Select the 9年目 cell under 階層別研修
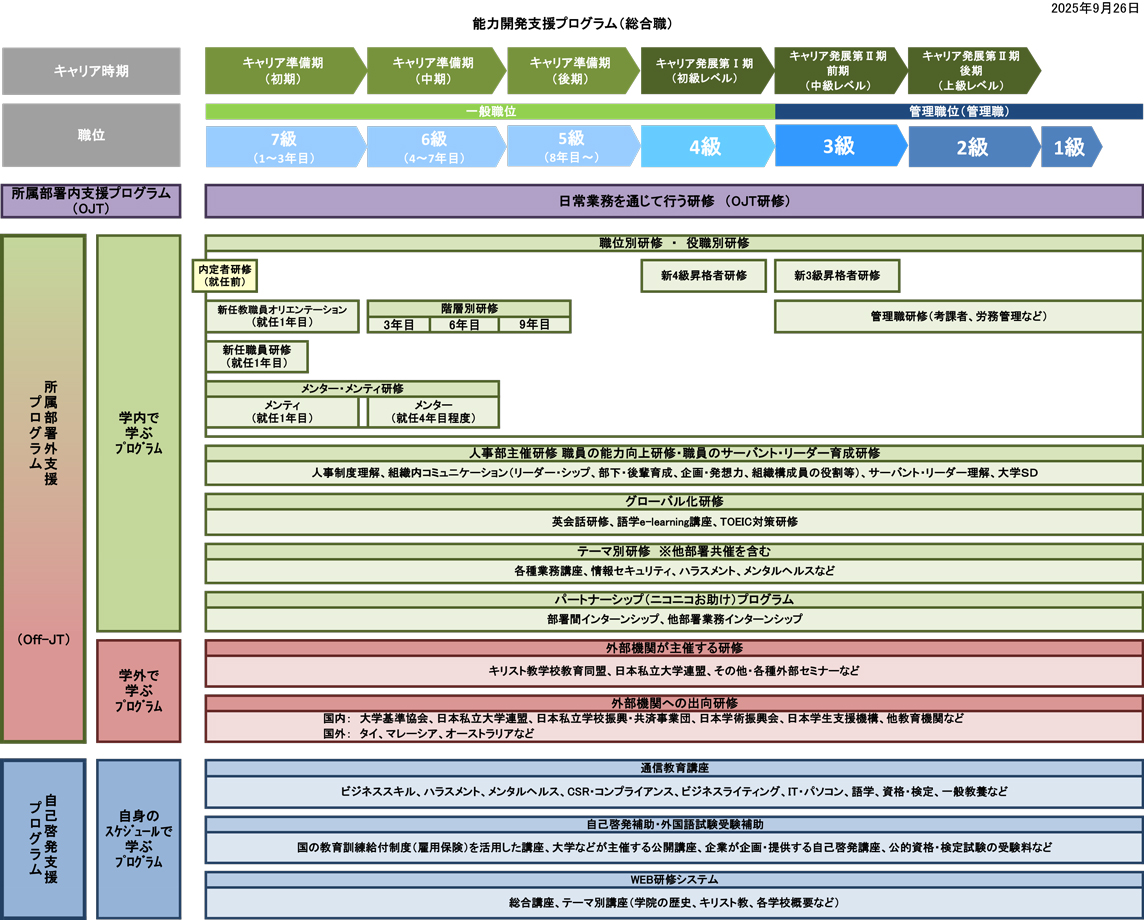This screenshot has height=920, width=1144. (x=535, y=325)
